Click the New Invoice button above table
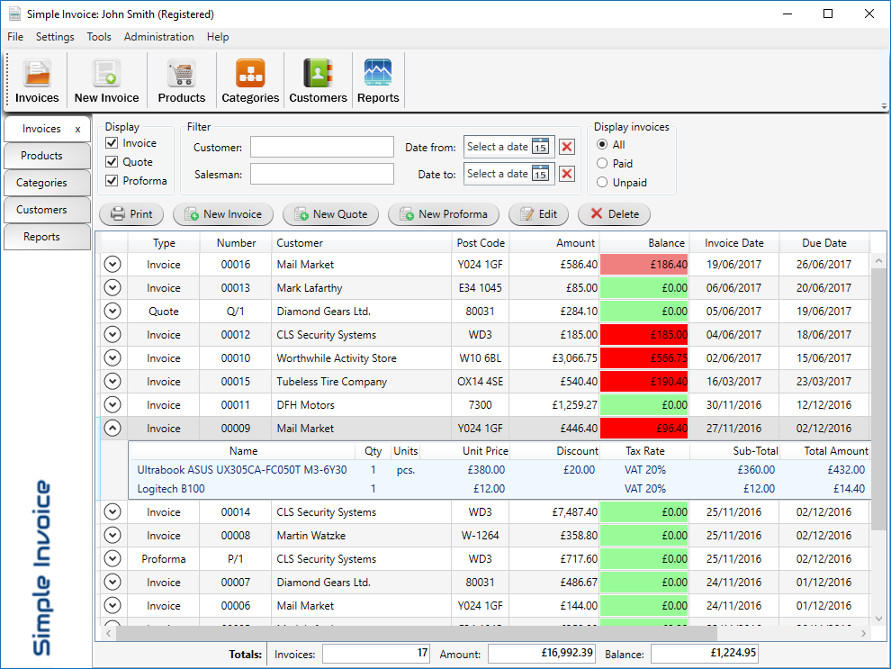The width and height of the screenshot is (891, 669). coord(223,214)
